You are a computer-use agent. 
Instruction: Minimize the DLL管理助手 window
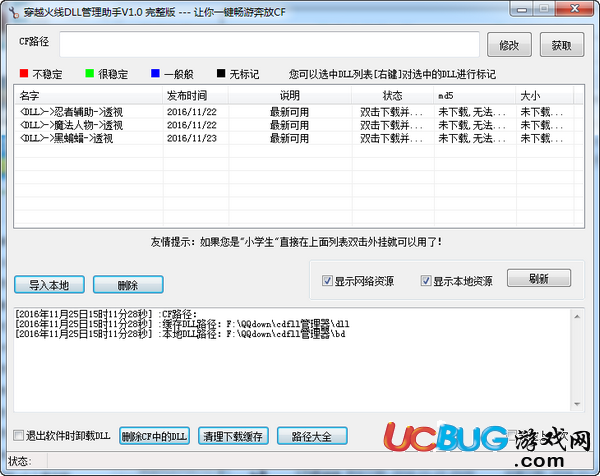522,8
